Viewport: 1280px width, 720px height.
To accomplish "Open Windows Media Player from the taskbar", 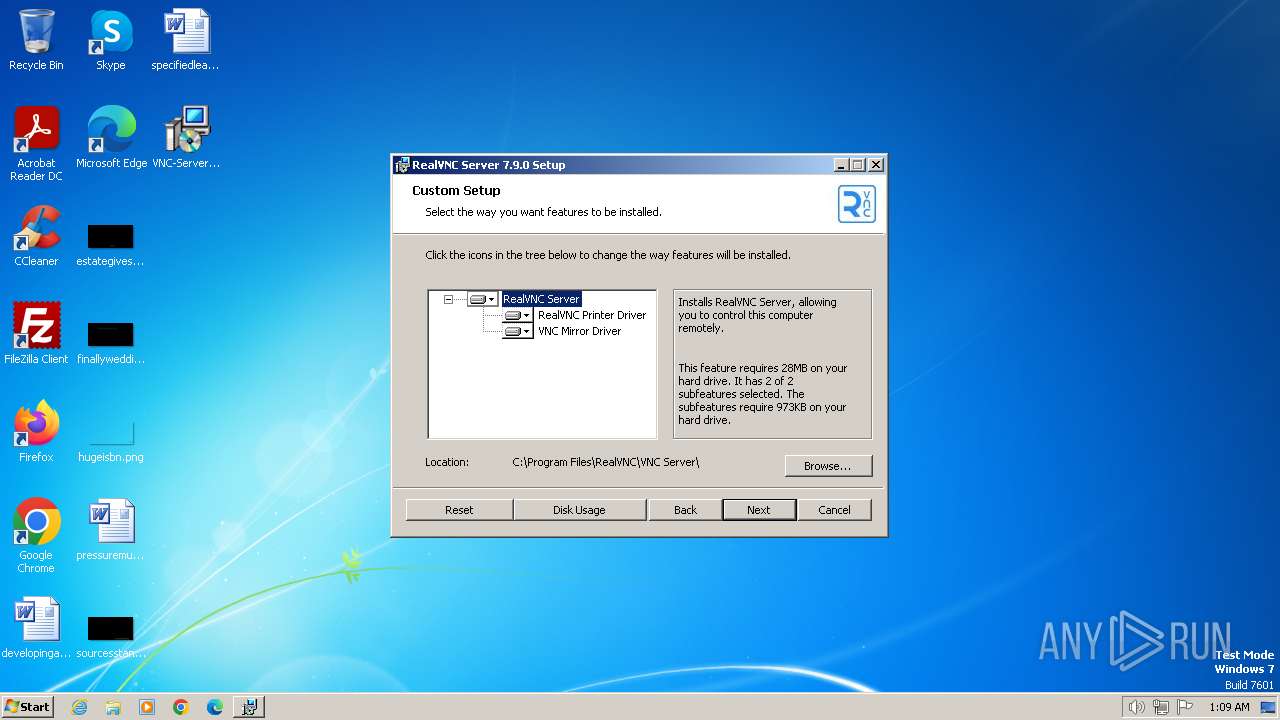I will [147, 707].
